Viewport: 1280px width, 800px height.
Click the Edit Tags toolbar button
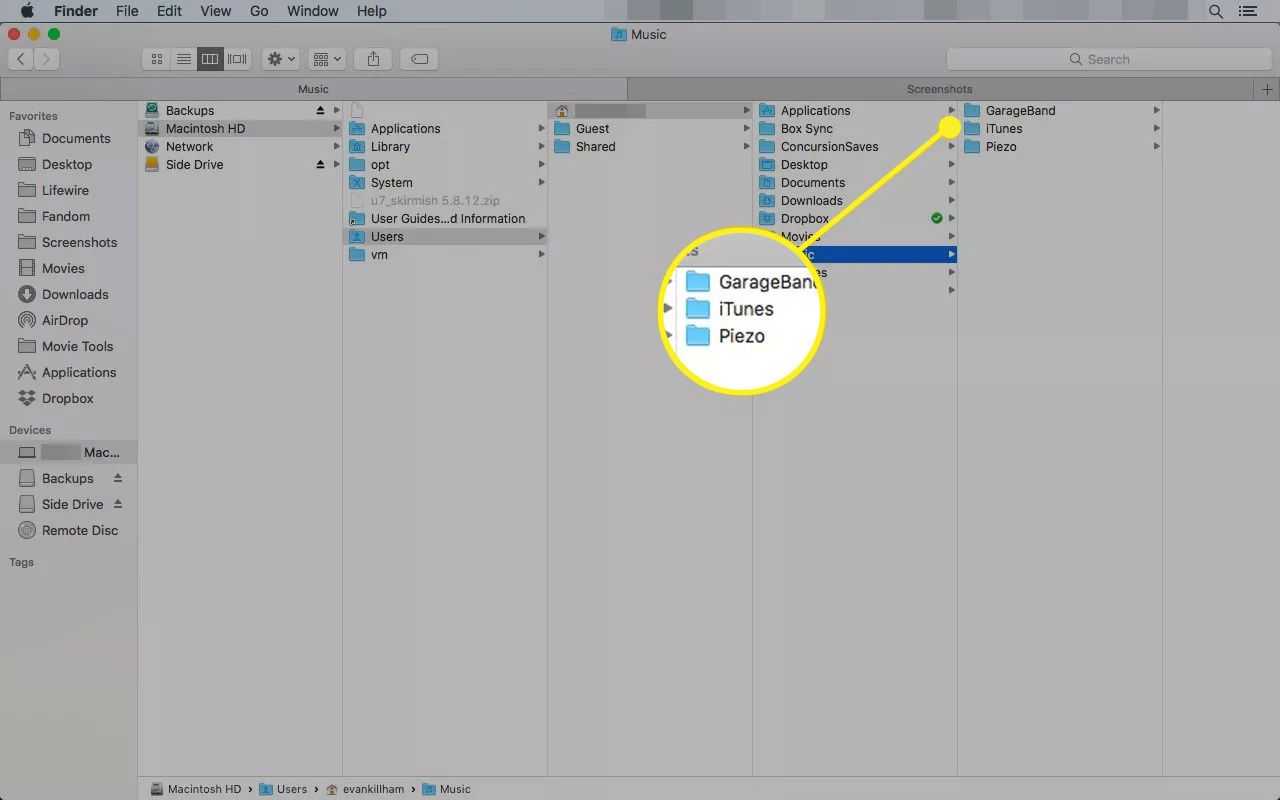420,59
